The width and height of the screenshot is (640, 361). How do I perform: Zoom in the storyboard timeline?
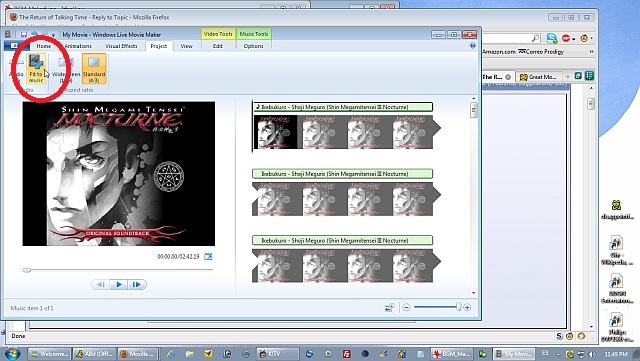[x=467, y=307]
